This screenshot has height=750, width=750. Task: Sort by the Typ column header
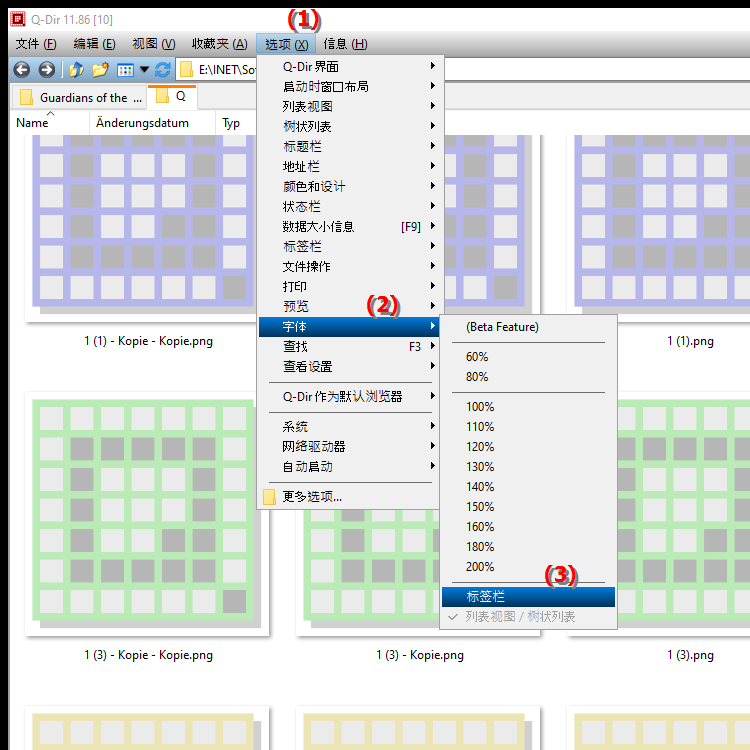[236, 123]
